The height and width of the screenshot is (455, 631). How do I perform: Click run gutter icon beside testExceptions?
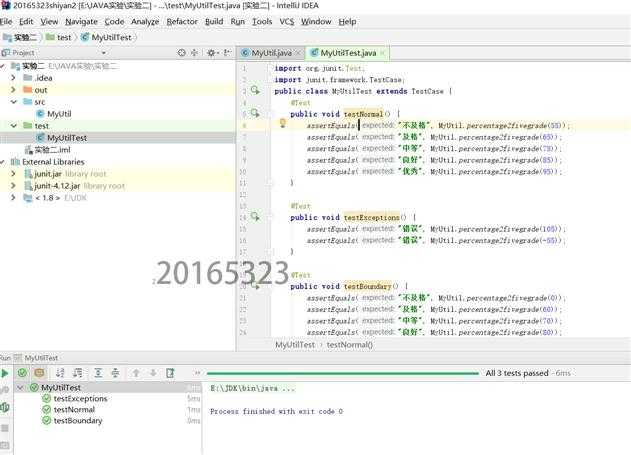pos(255,216)
